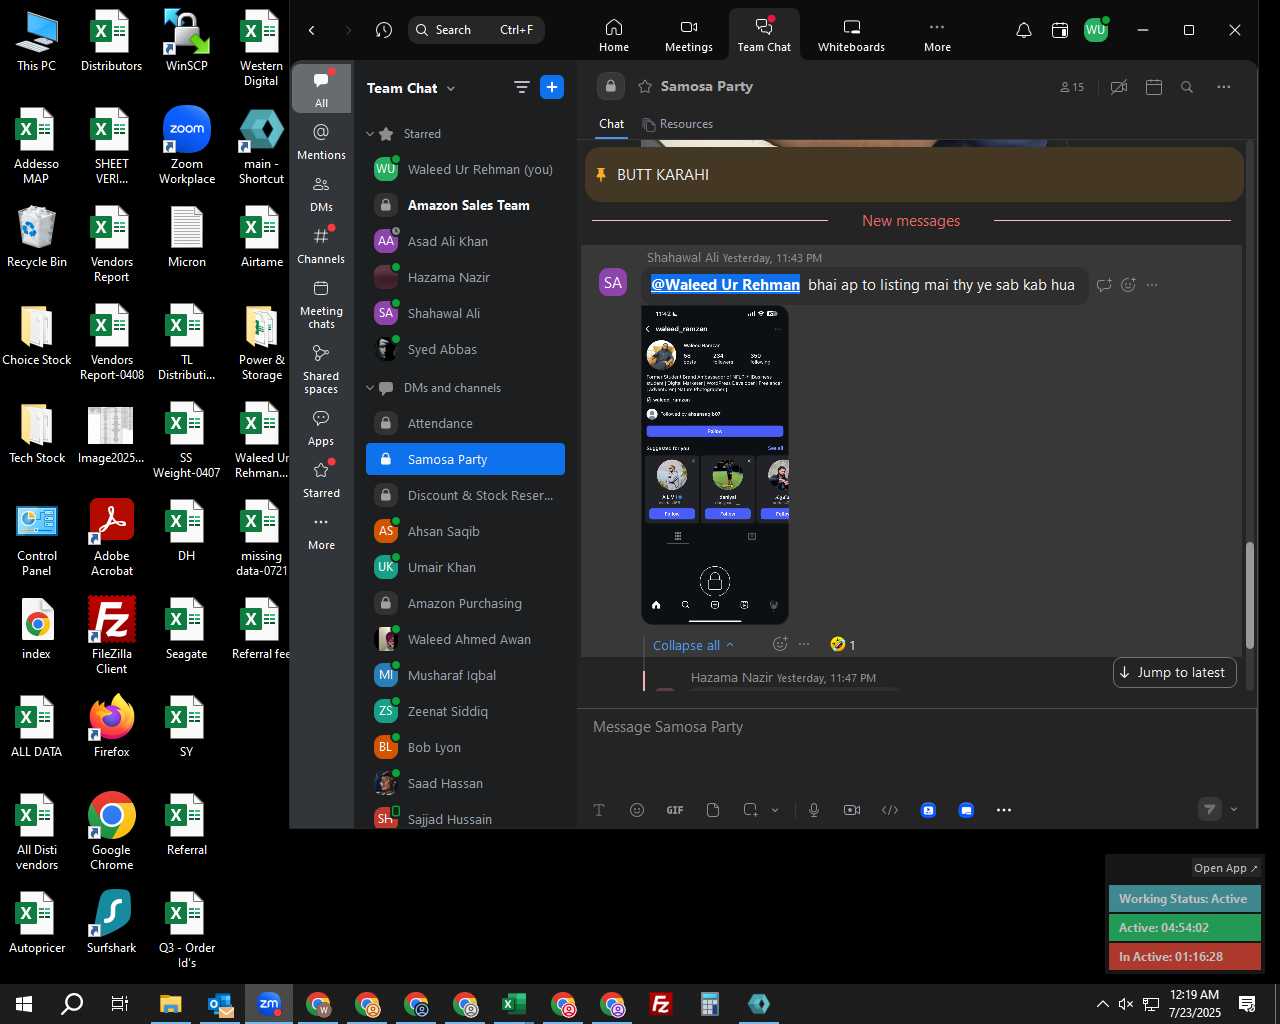Open send options dropdown arrow

[1234, 810]
